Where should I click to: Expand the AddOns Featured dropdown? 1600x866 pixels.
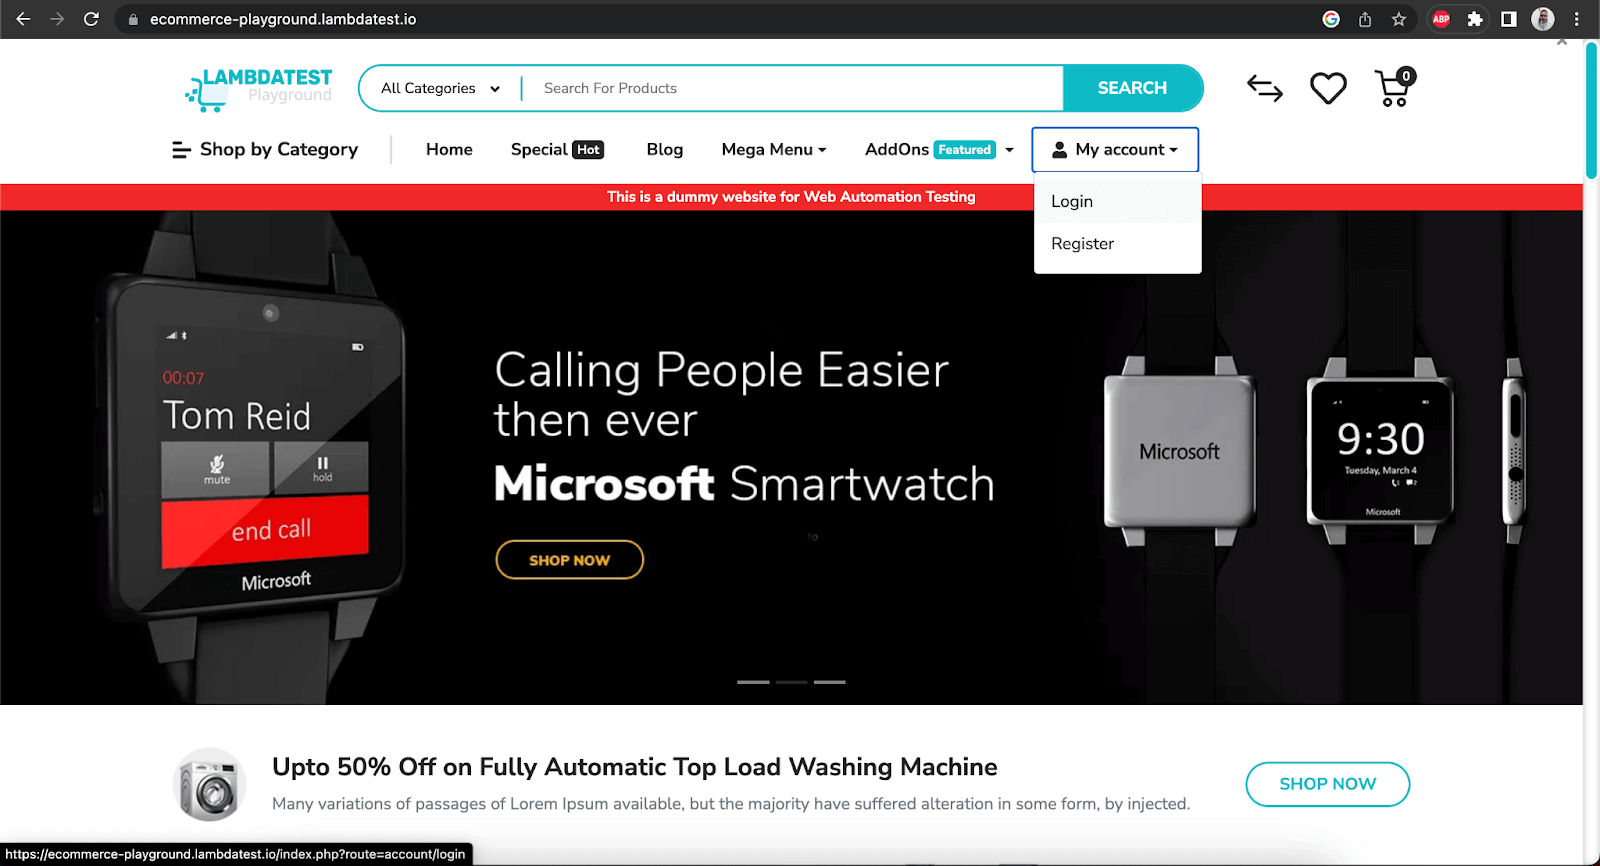click(939, 149)
